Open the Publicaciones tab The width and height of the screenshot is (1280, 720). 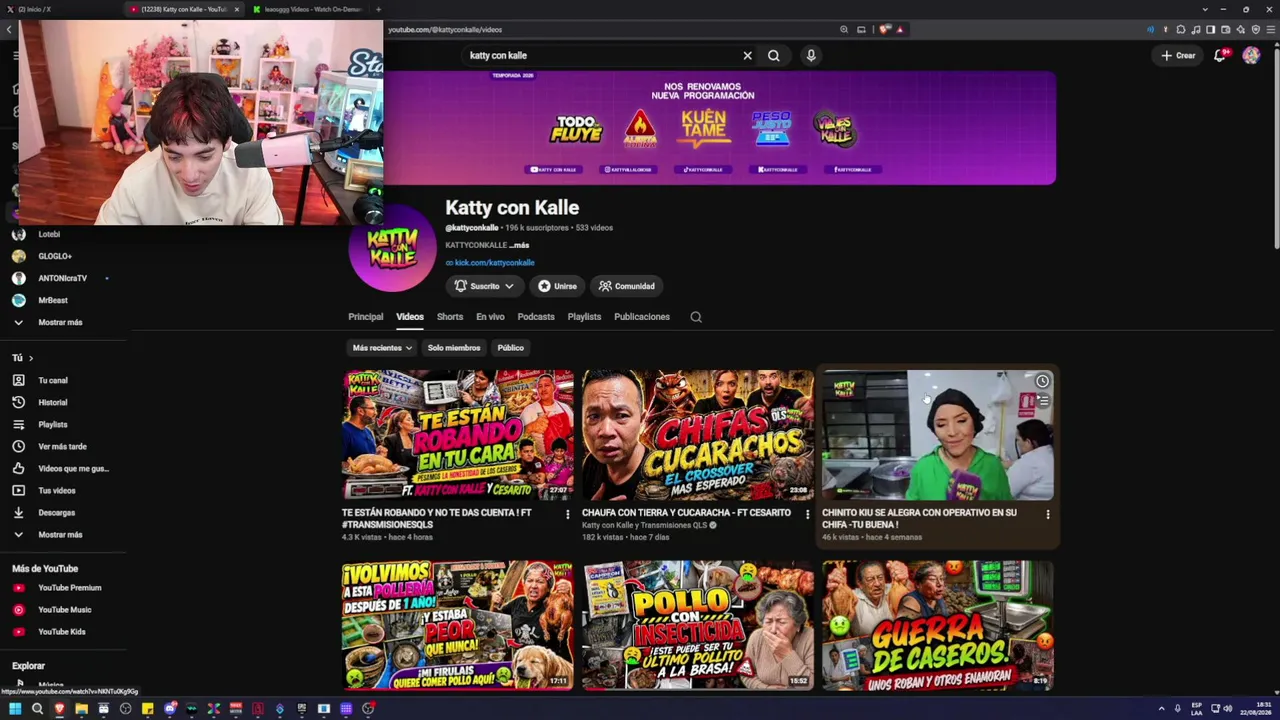(642, 317)
